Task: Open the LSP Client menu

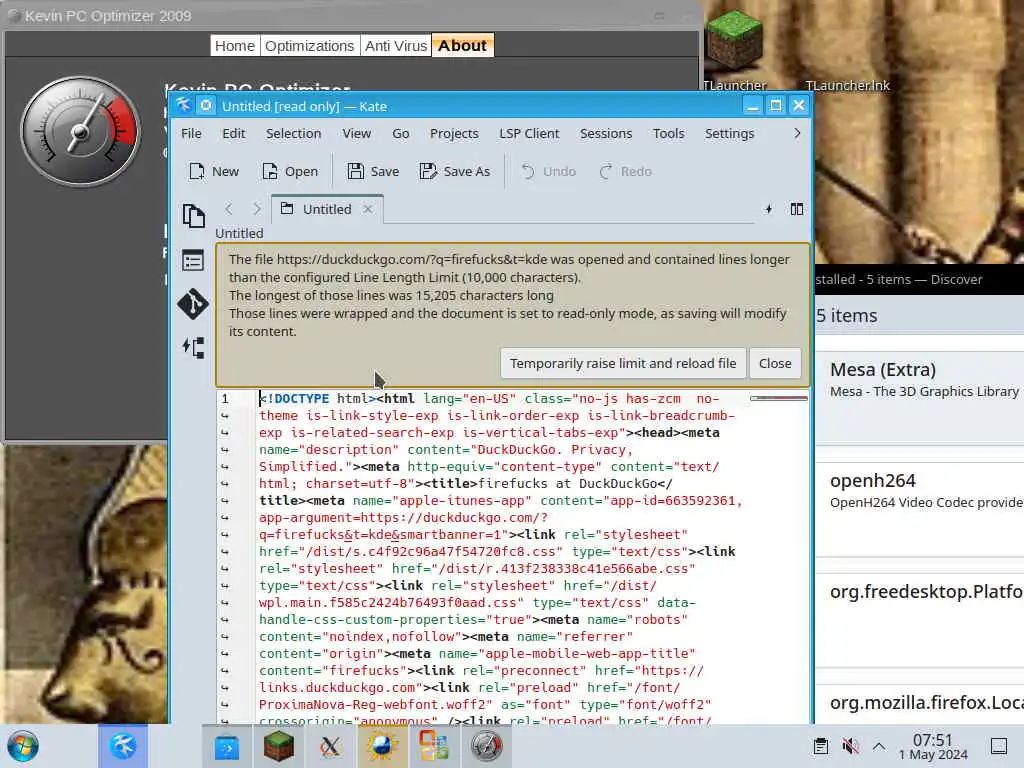Action: [x=529, y=133]
